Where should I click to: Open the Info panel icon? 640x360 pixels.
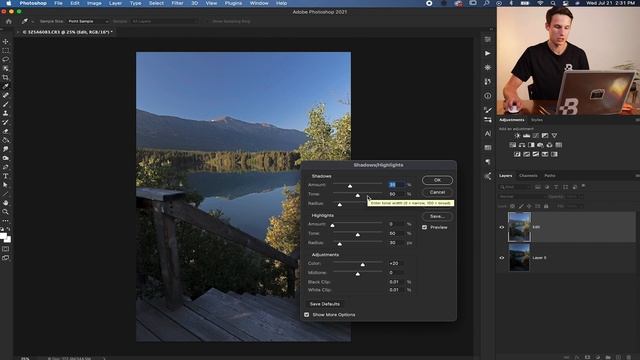pyautogui.click(x=488, y=96)
